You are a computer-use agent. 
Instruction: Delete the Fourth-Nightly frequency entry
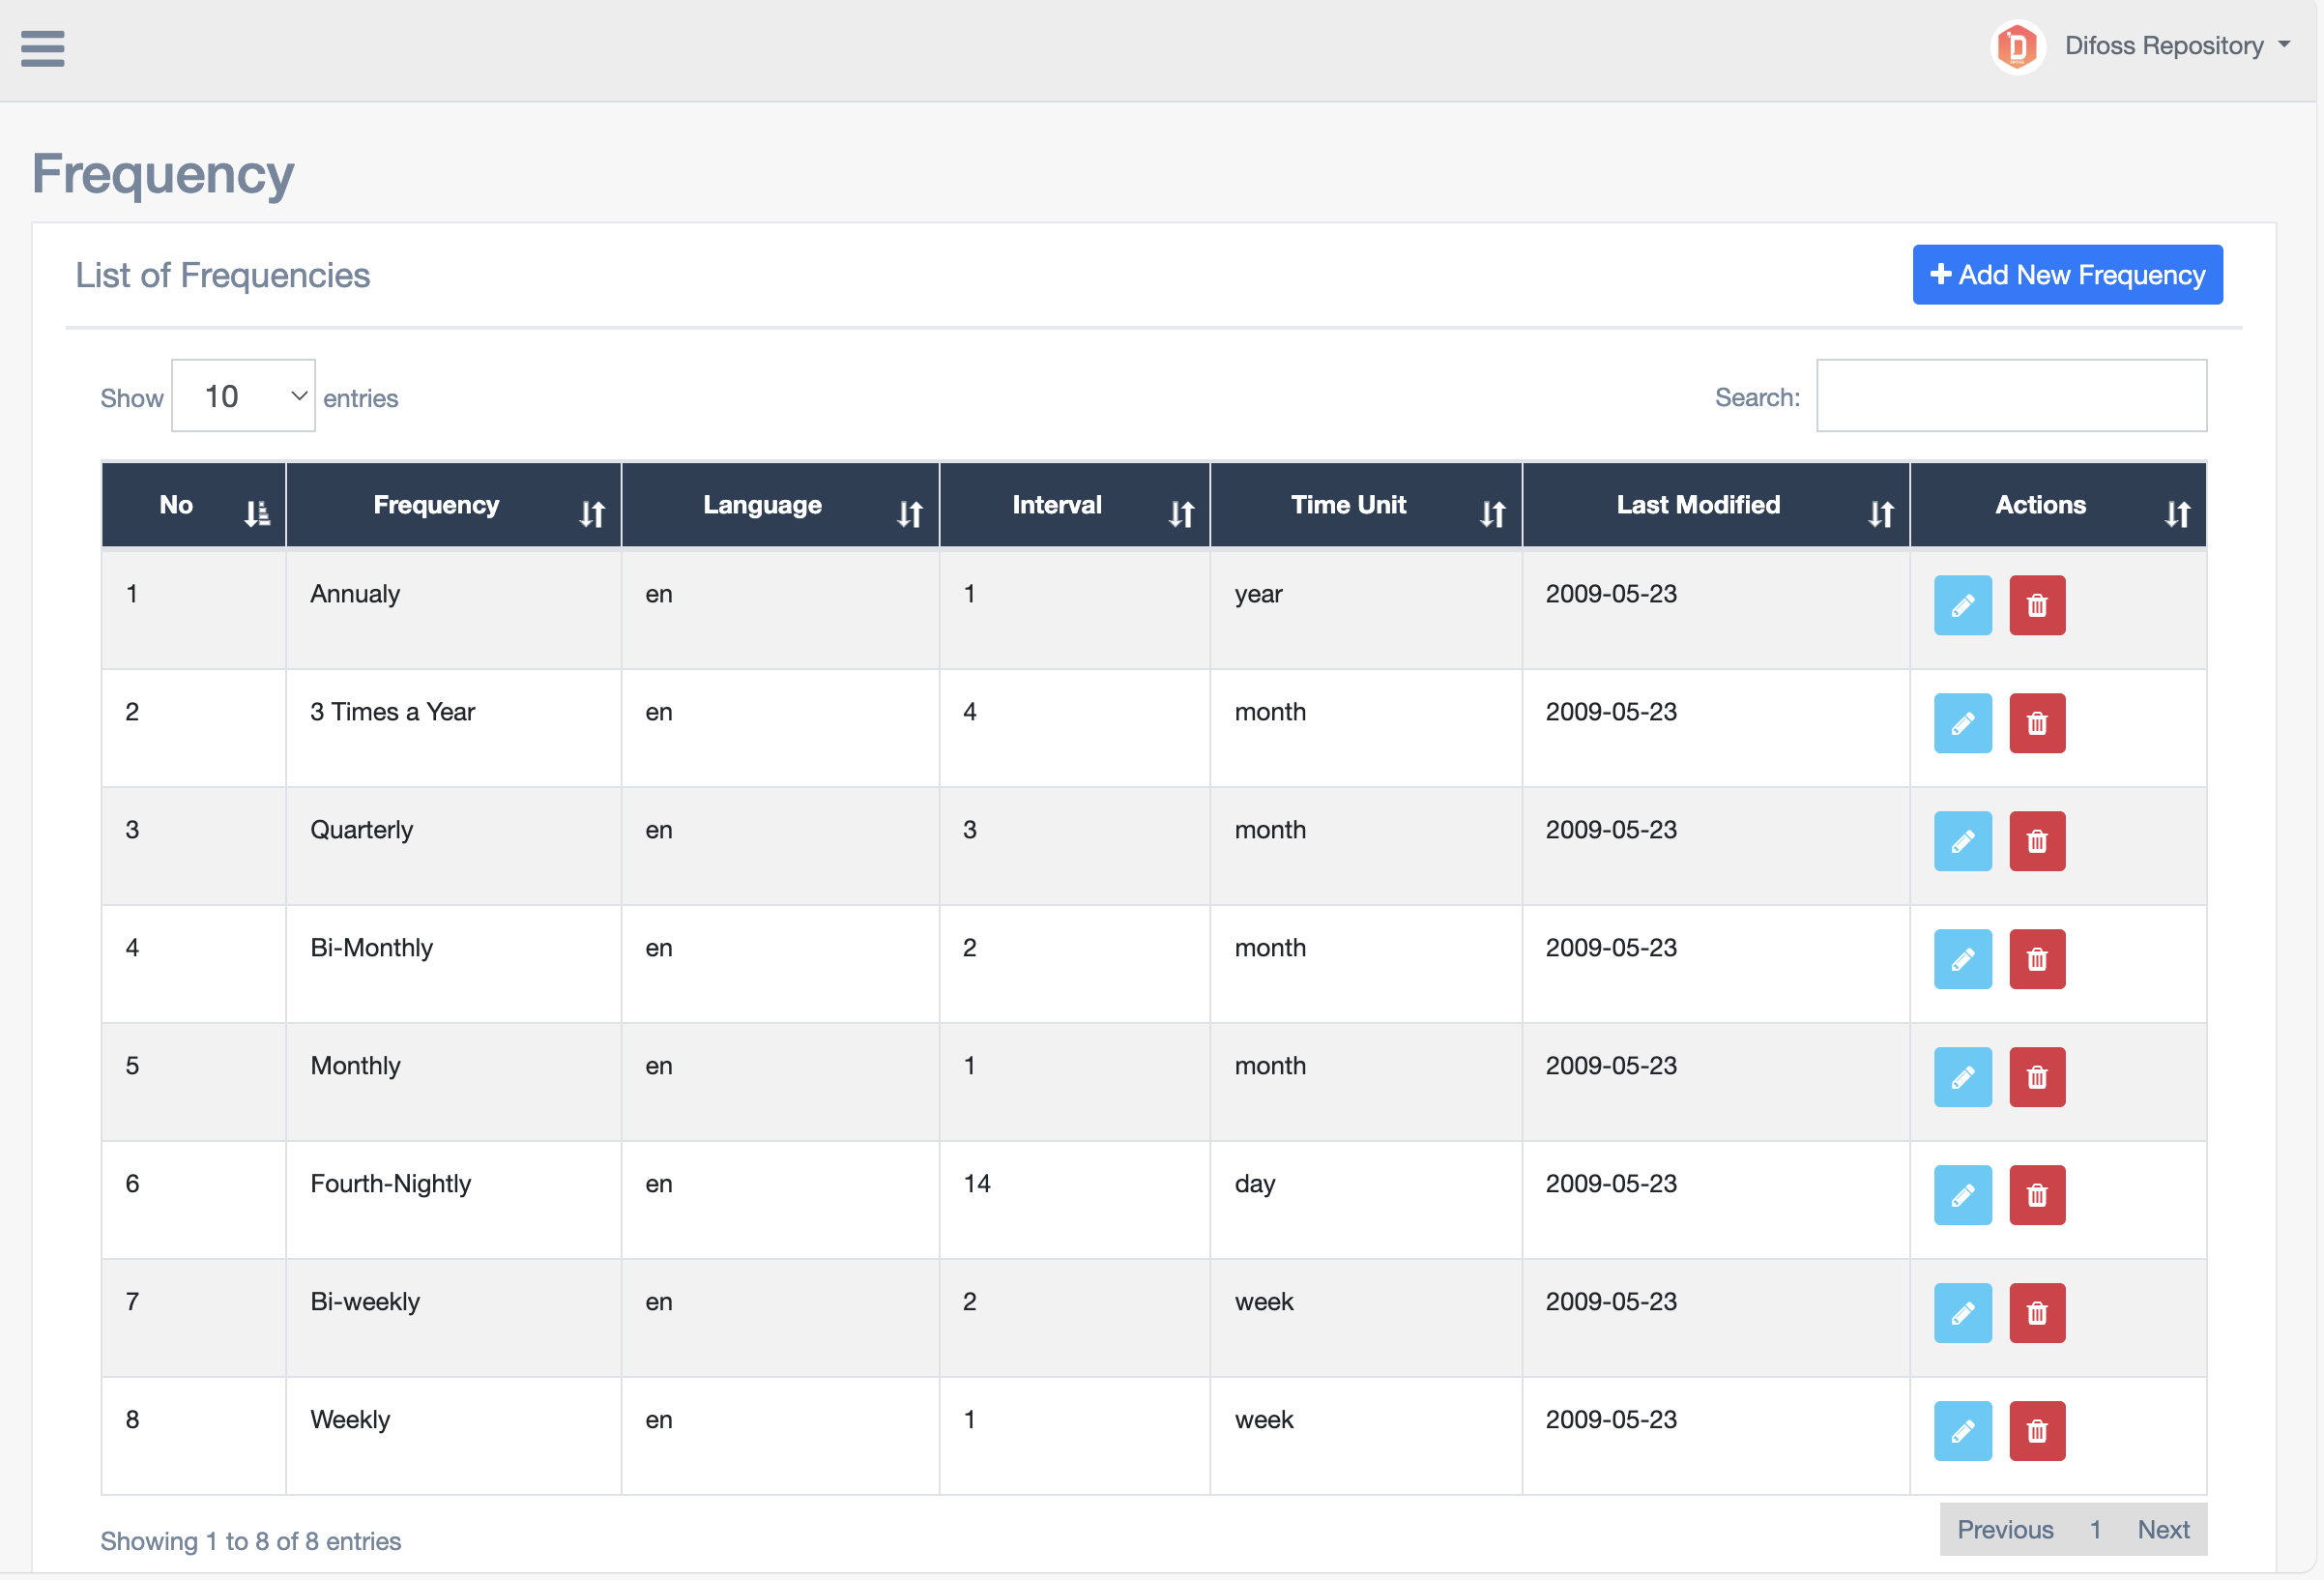tap(2036, 1195)
